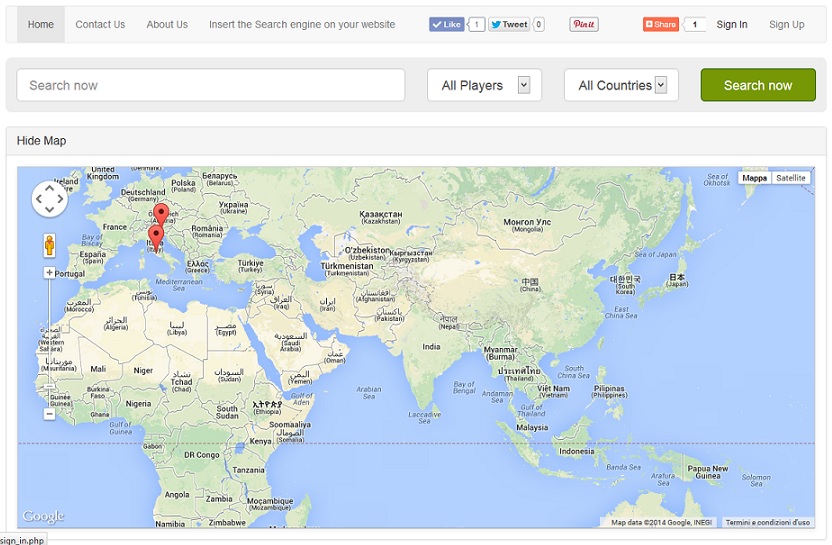This screenshot has height=545, width=832.
Task: Click the Like count bubble
Action: [476, 24]
